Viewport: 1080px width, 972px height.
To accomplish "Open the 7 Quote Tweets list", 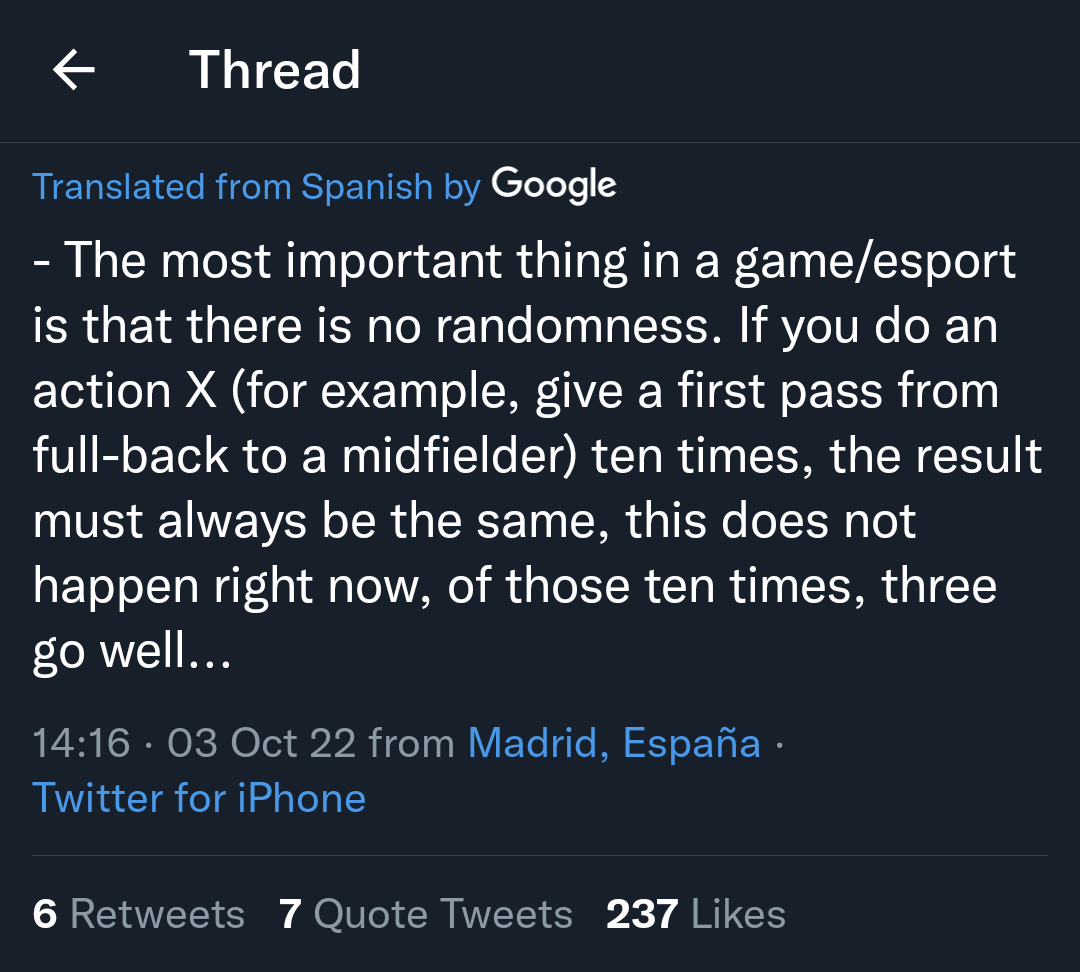I will 426,914.
